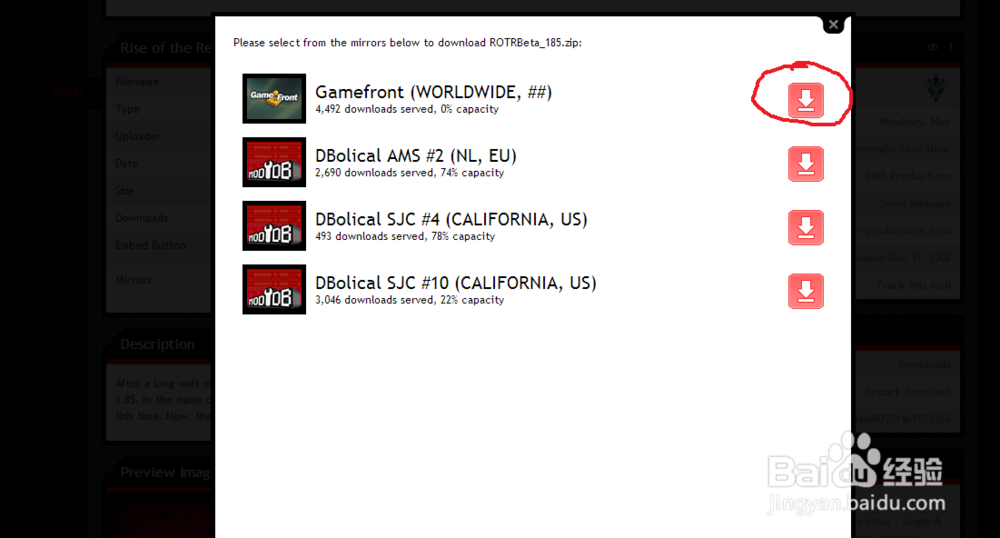Click '493 downloads served, 78% capacity' text

click(405, 236)
